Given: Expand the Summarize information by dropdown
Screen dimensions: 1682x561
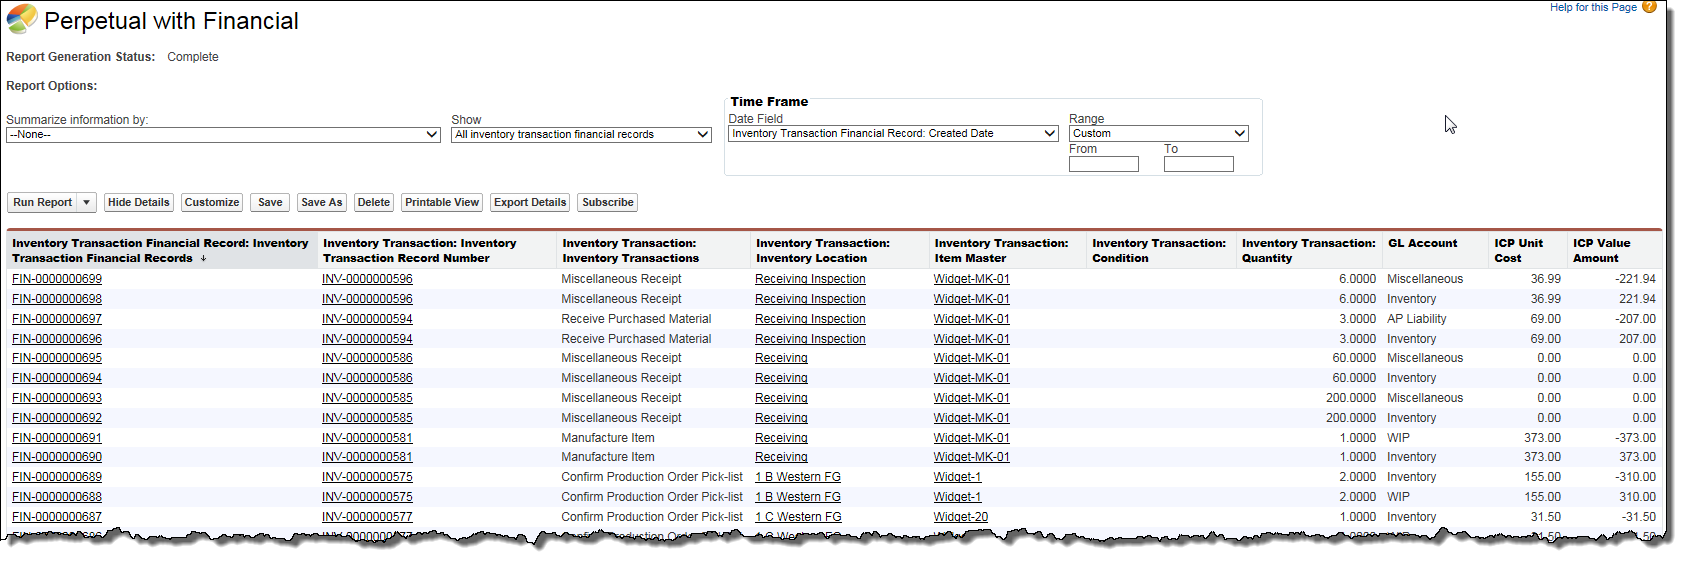Looking at the screenshot, I should tap(223, 135).
